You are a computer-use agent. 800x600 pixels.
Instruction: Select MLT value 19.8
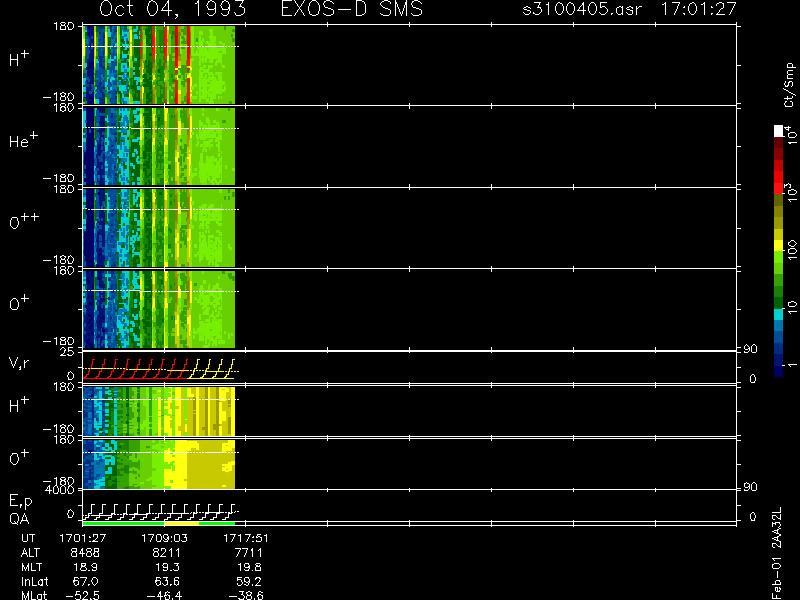point(251,567)
